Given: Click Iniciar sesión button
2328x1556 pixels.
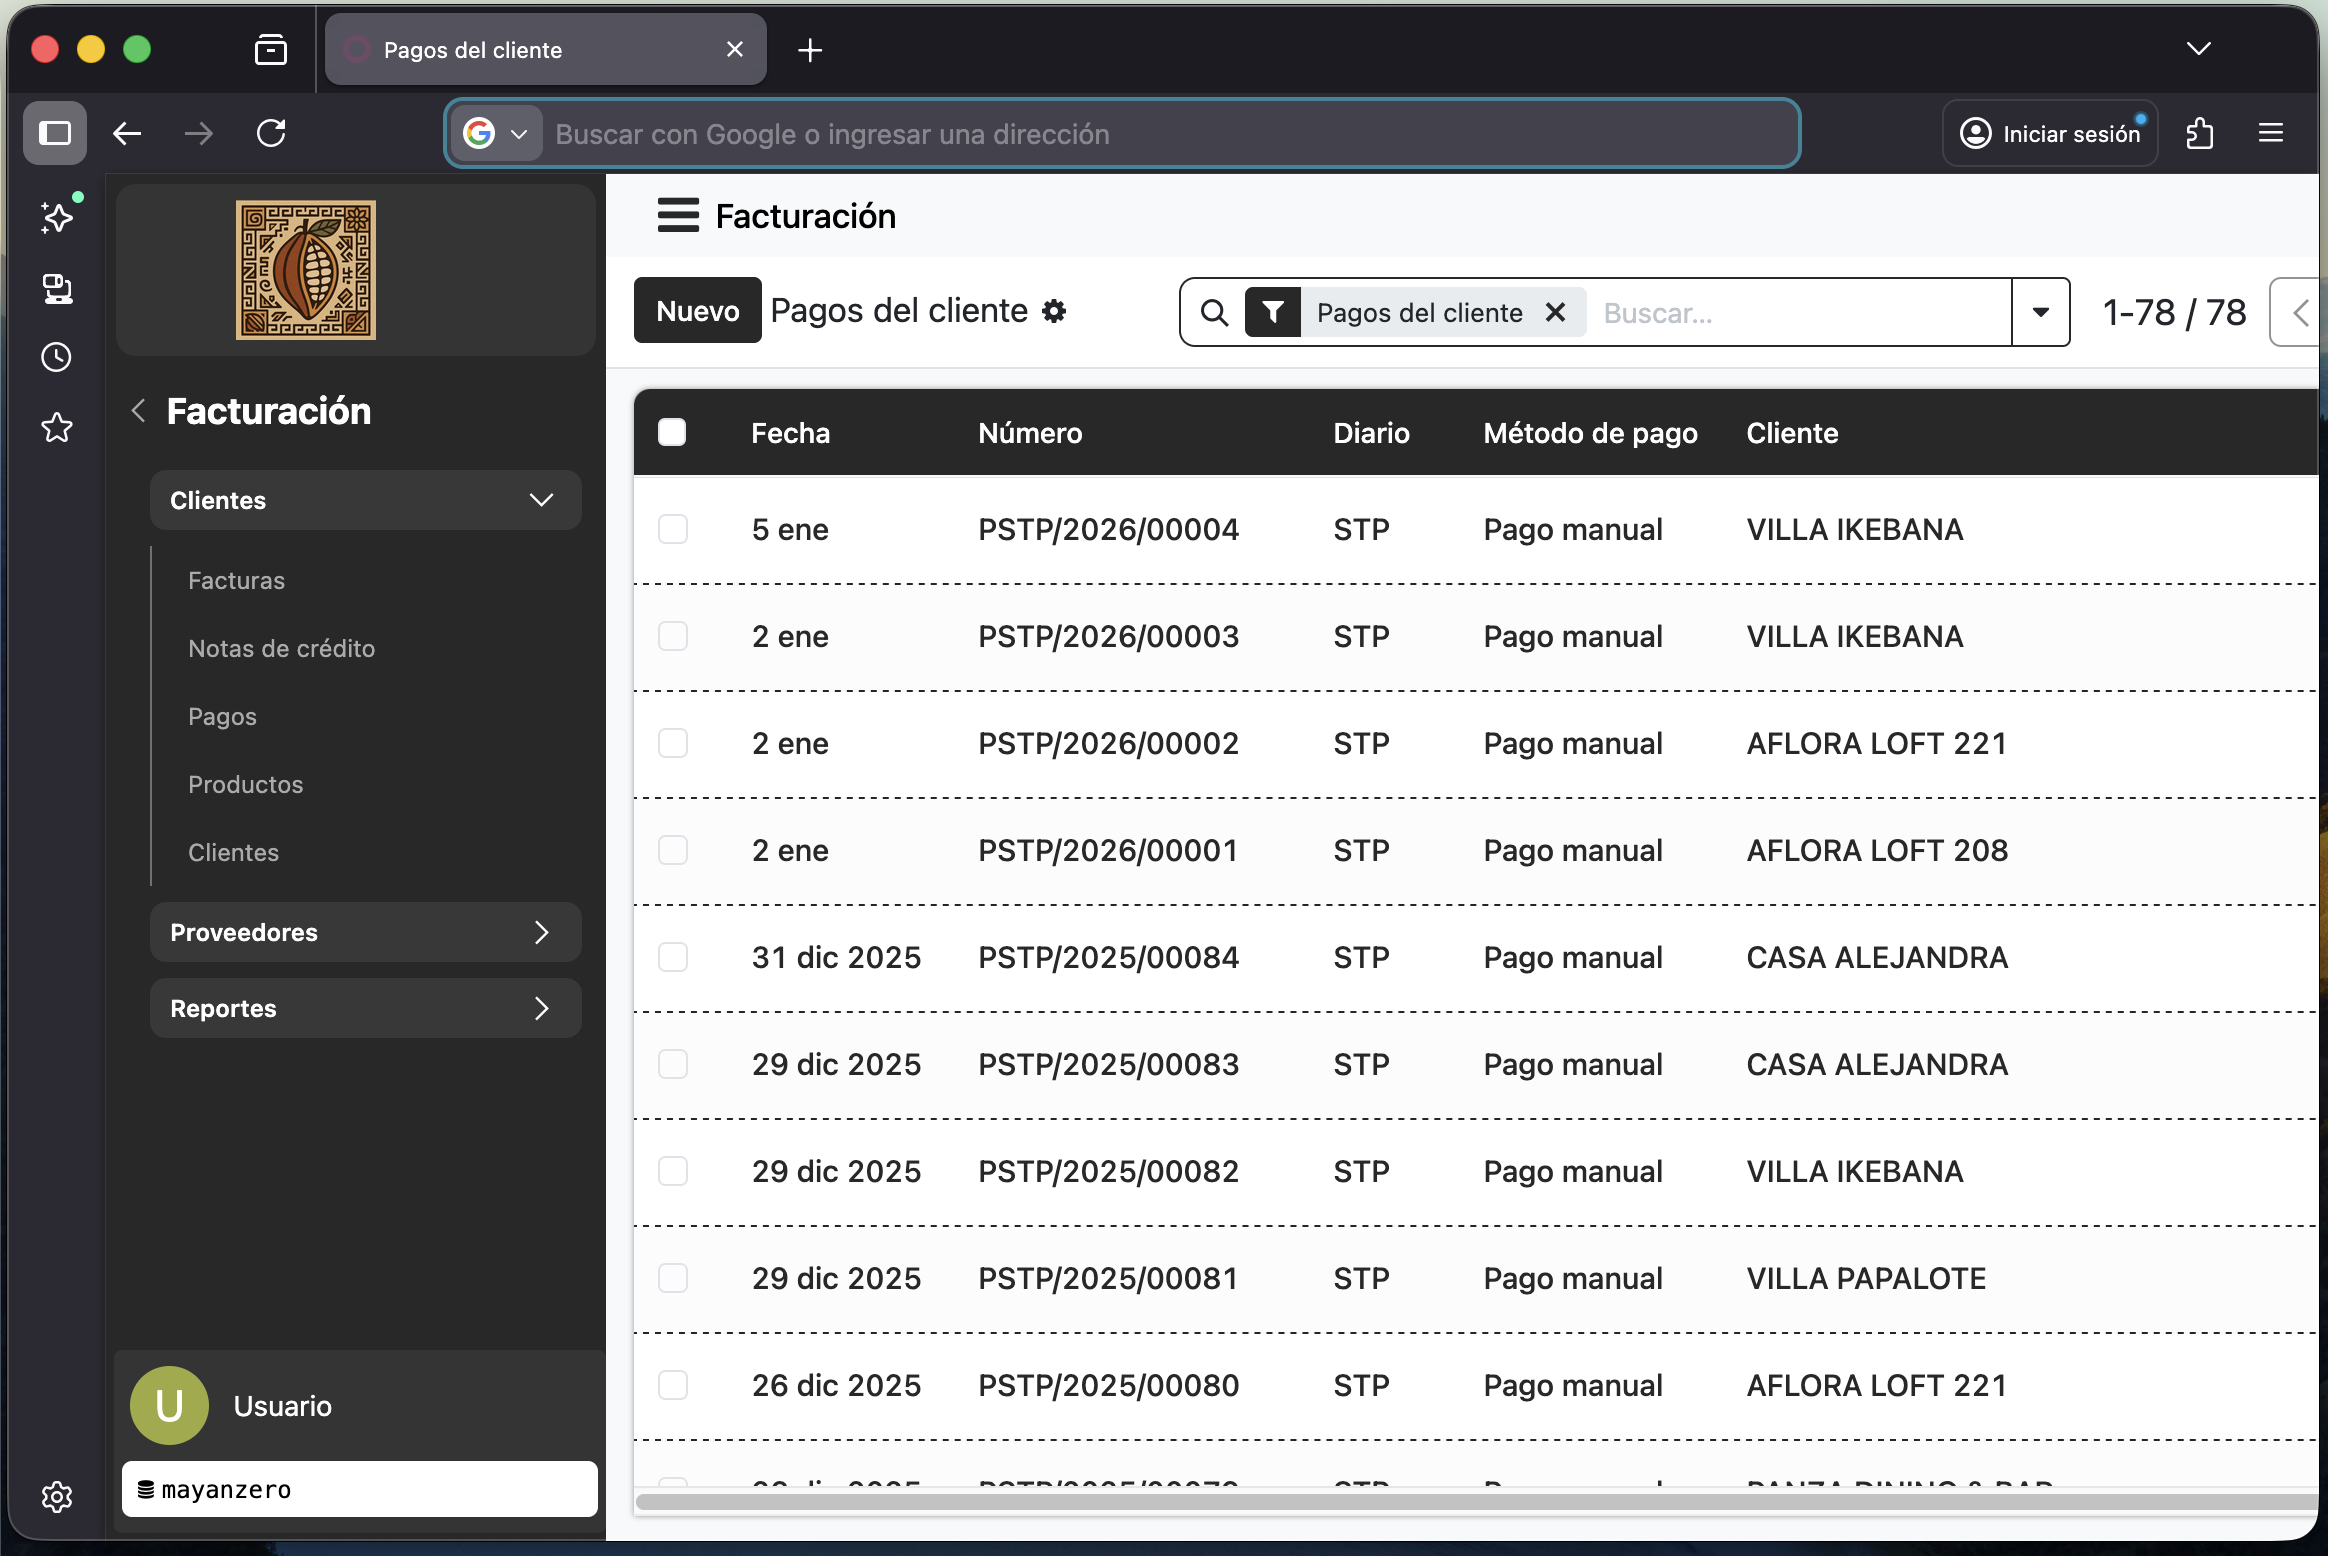Looking at the screenshot, I should (x=2050, y=133).
